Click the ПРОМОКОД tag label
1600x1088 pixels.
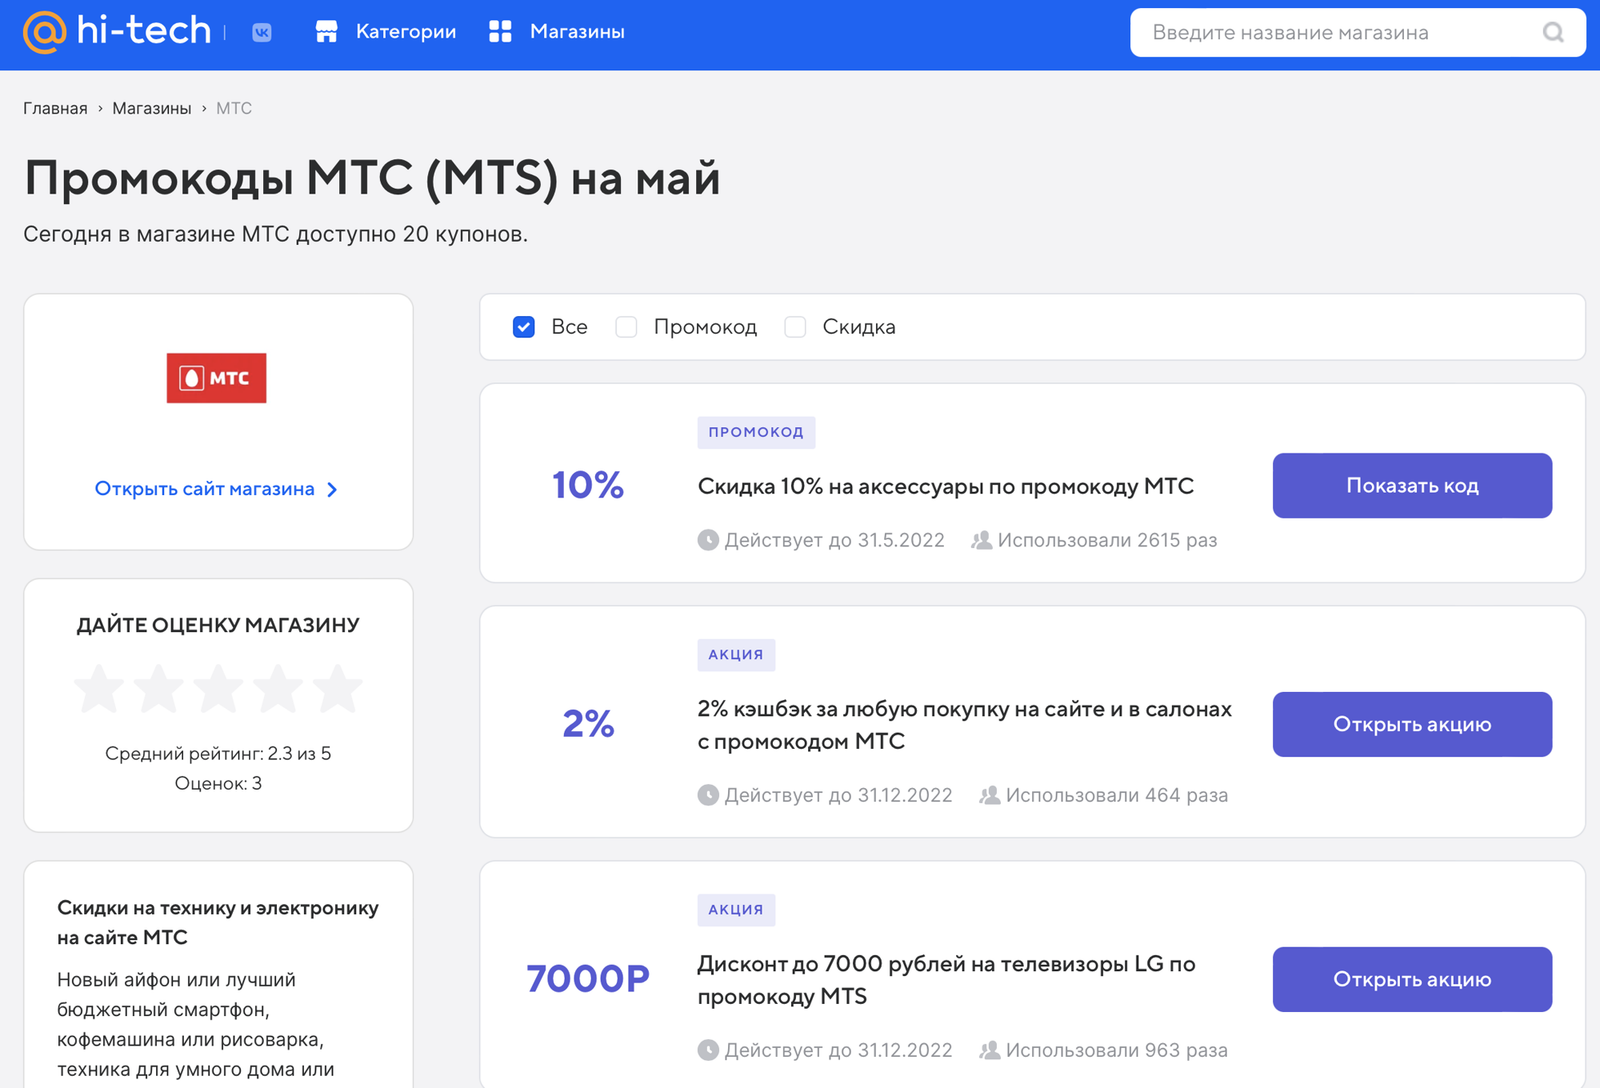pyautogui.click(x=756, y=432)
